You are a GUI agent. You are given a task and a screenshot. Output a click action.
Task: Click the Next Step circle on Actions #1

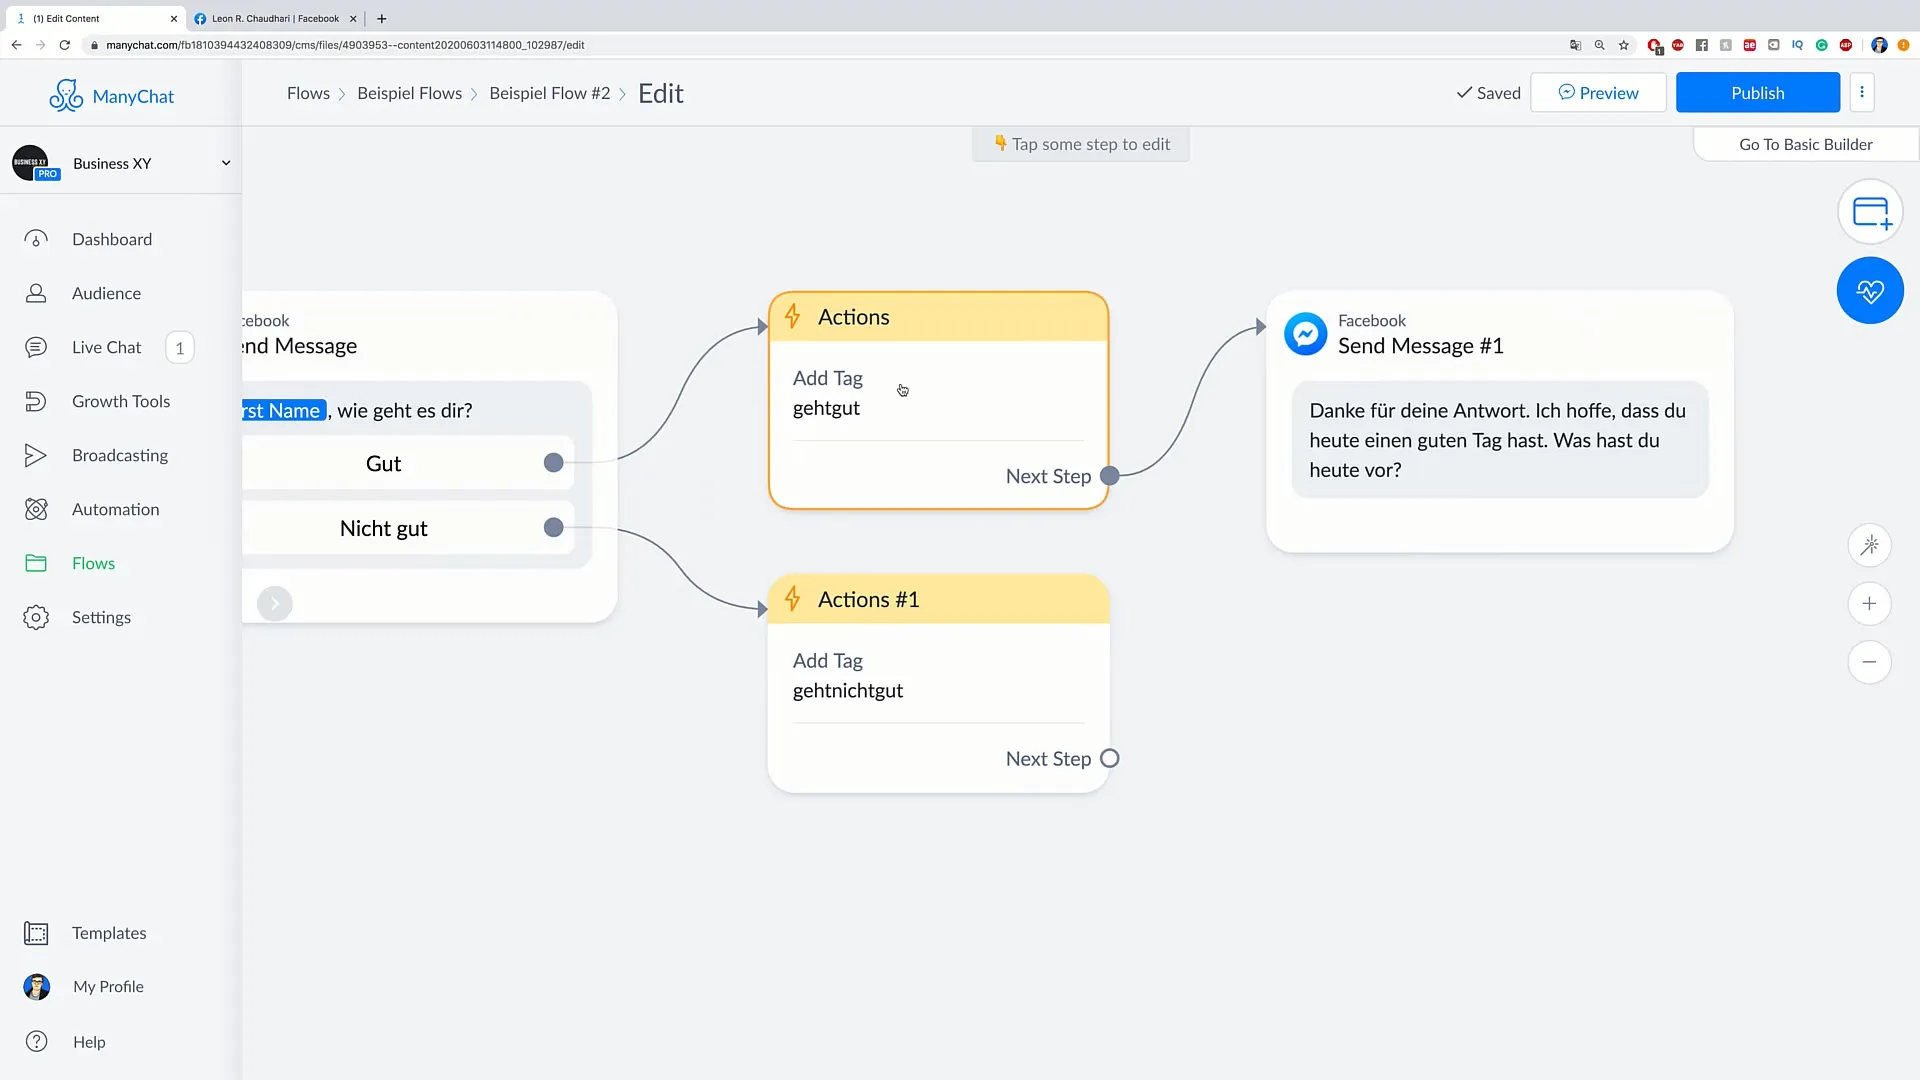[1109, 757]
